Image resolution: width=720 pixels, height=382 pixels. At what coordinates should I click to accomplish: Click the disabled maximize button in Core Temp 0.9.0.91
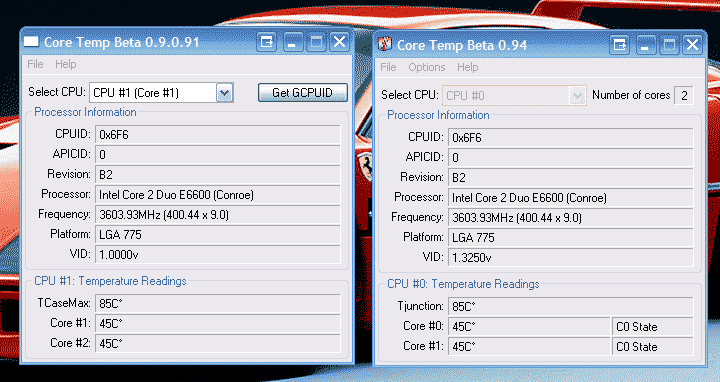pyautogui.click(x=316, y=42)
